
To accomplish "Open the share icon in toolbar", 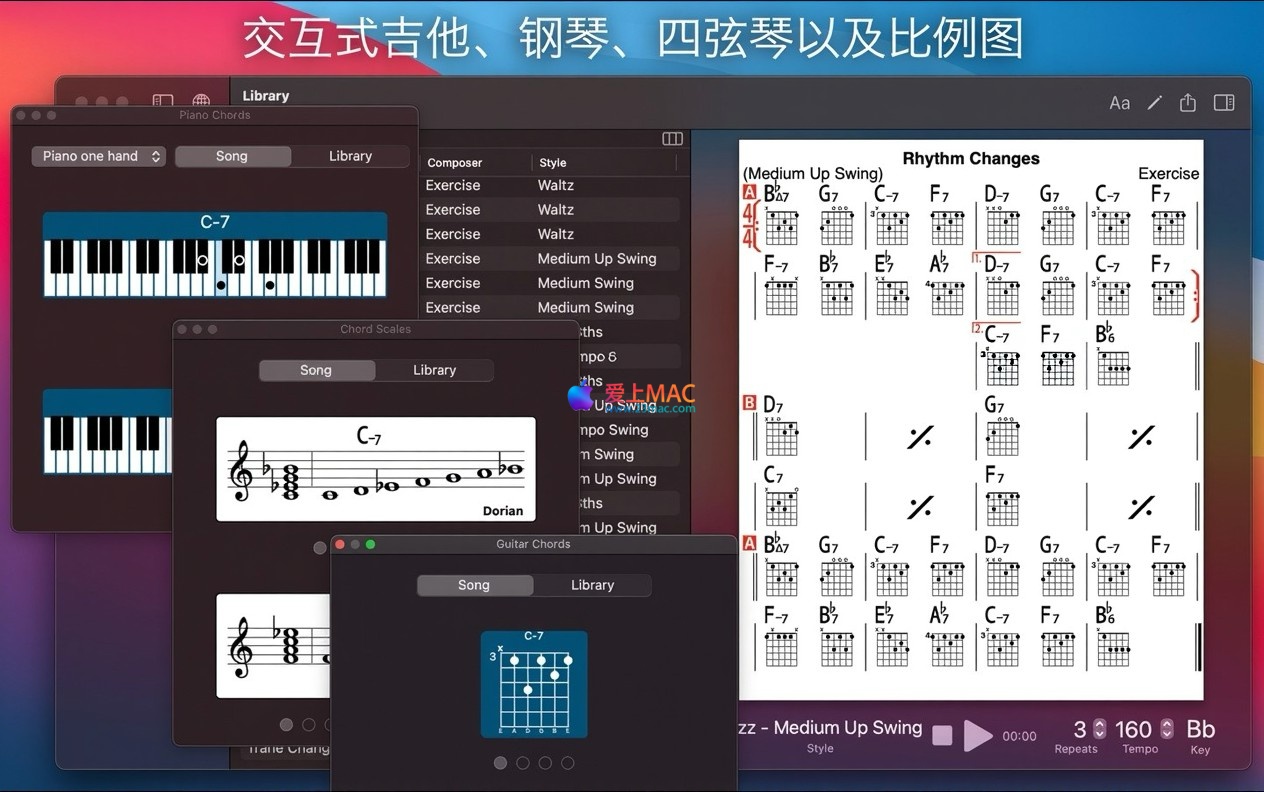I will [x=1188, y=103].
